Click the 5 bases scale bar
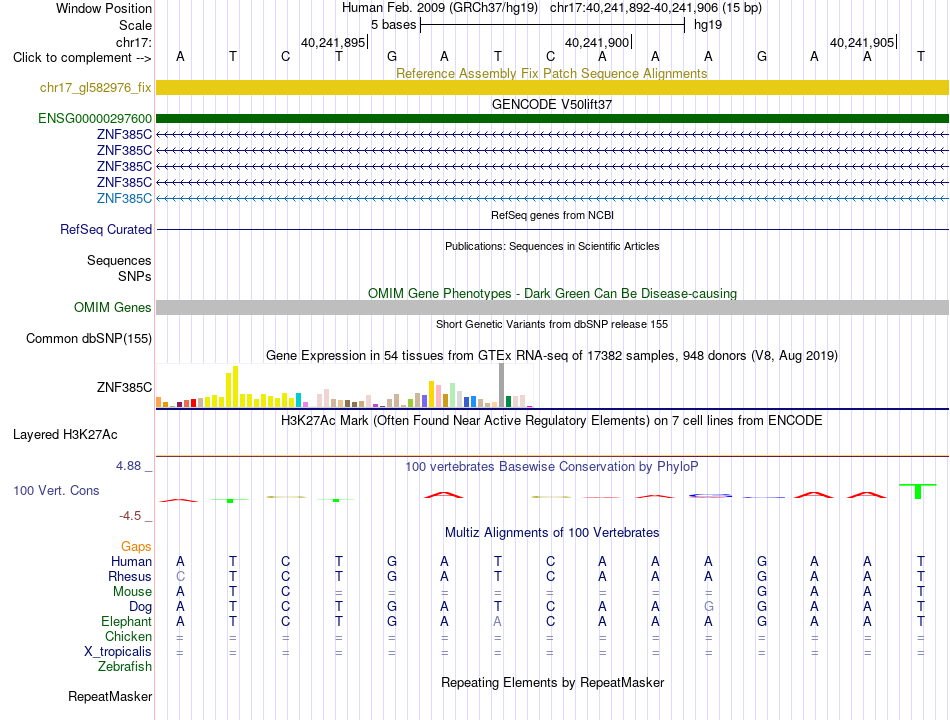950x720 pixels. 552,25
